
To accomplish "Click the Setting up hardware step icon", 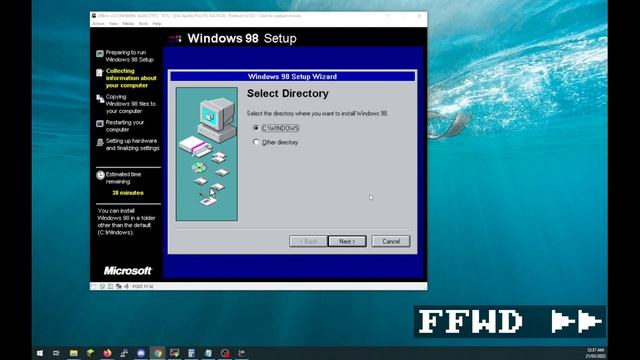I will tap(100, 142).
